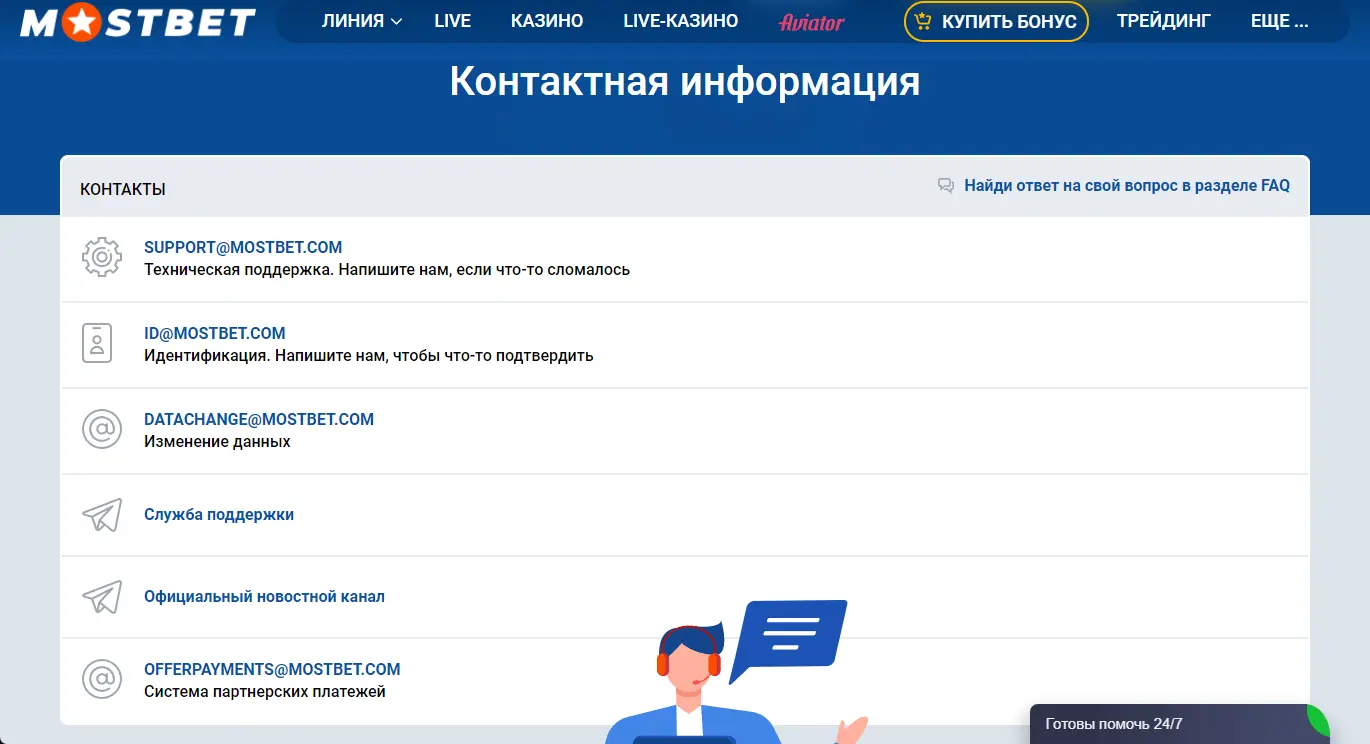
Task: Click the SUPPORT@MOSTBET.COM email link
Action: pos(243,247)
